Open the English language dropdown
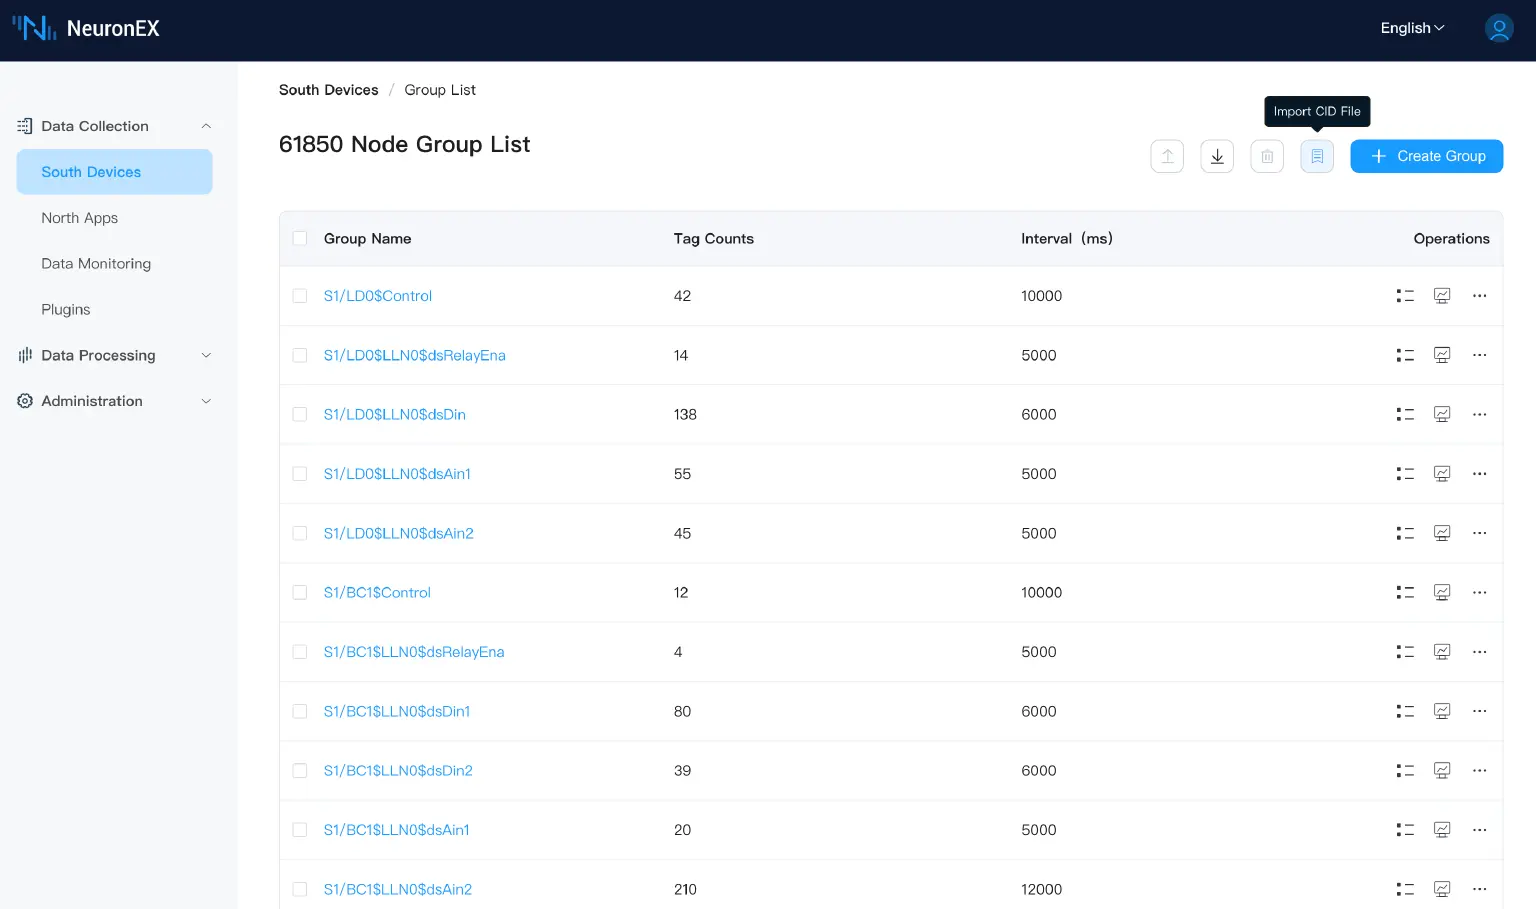 1411,28
